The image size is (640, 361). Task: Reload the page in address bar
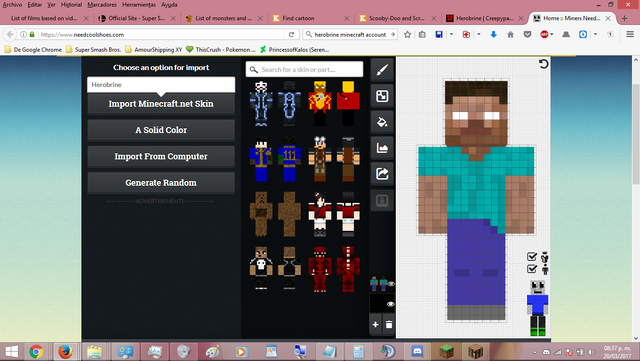[291, 35]
